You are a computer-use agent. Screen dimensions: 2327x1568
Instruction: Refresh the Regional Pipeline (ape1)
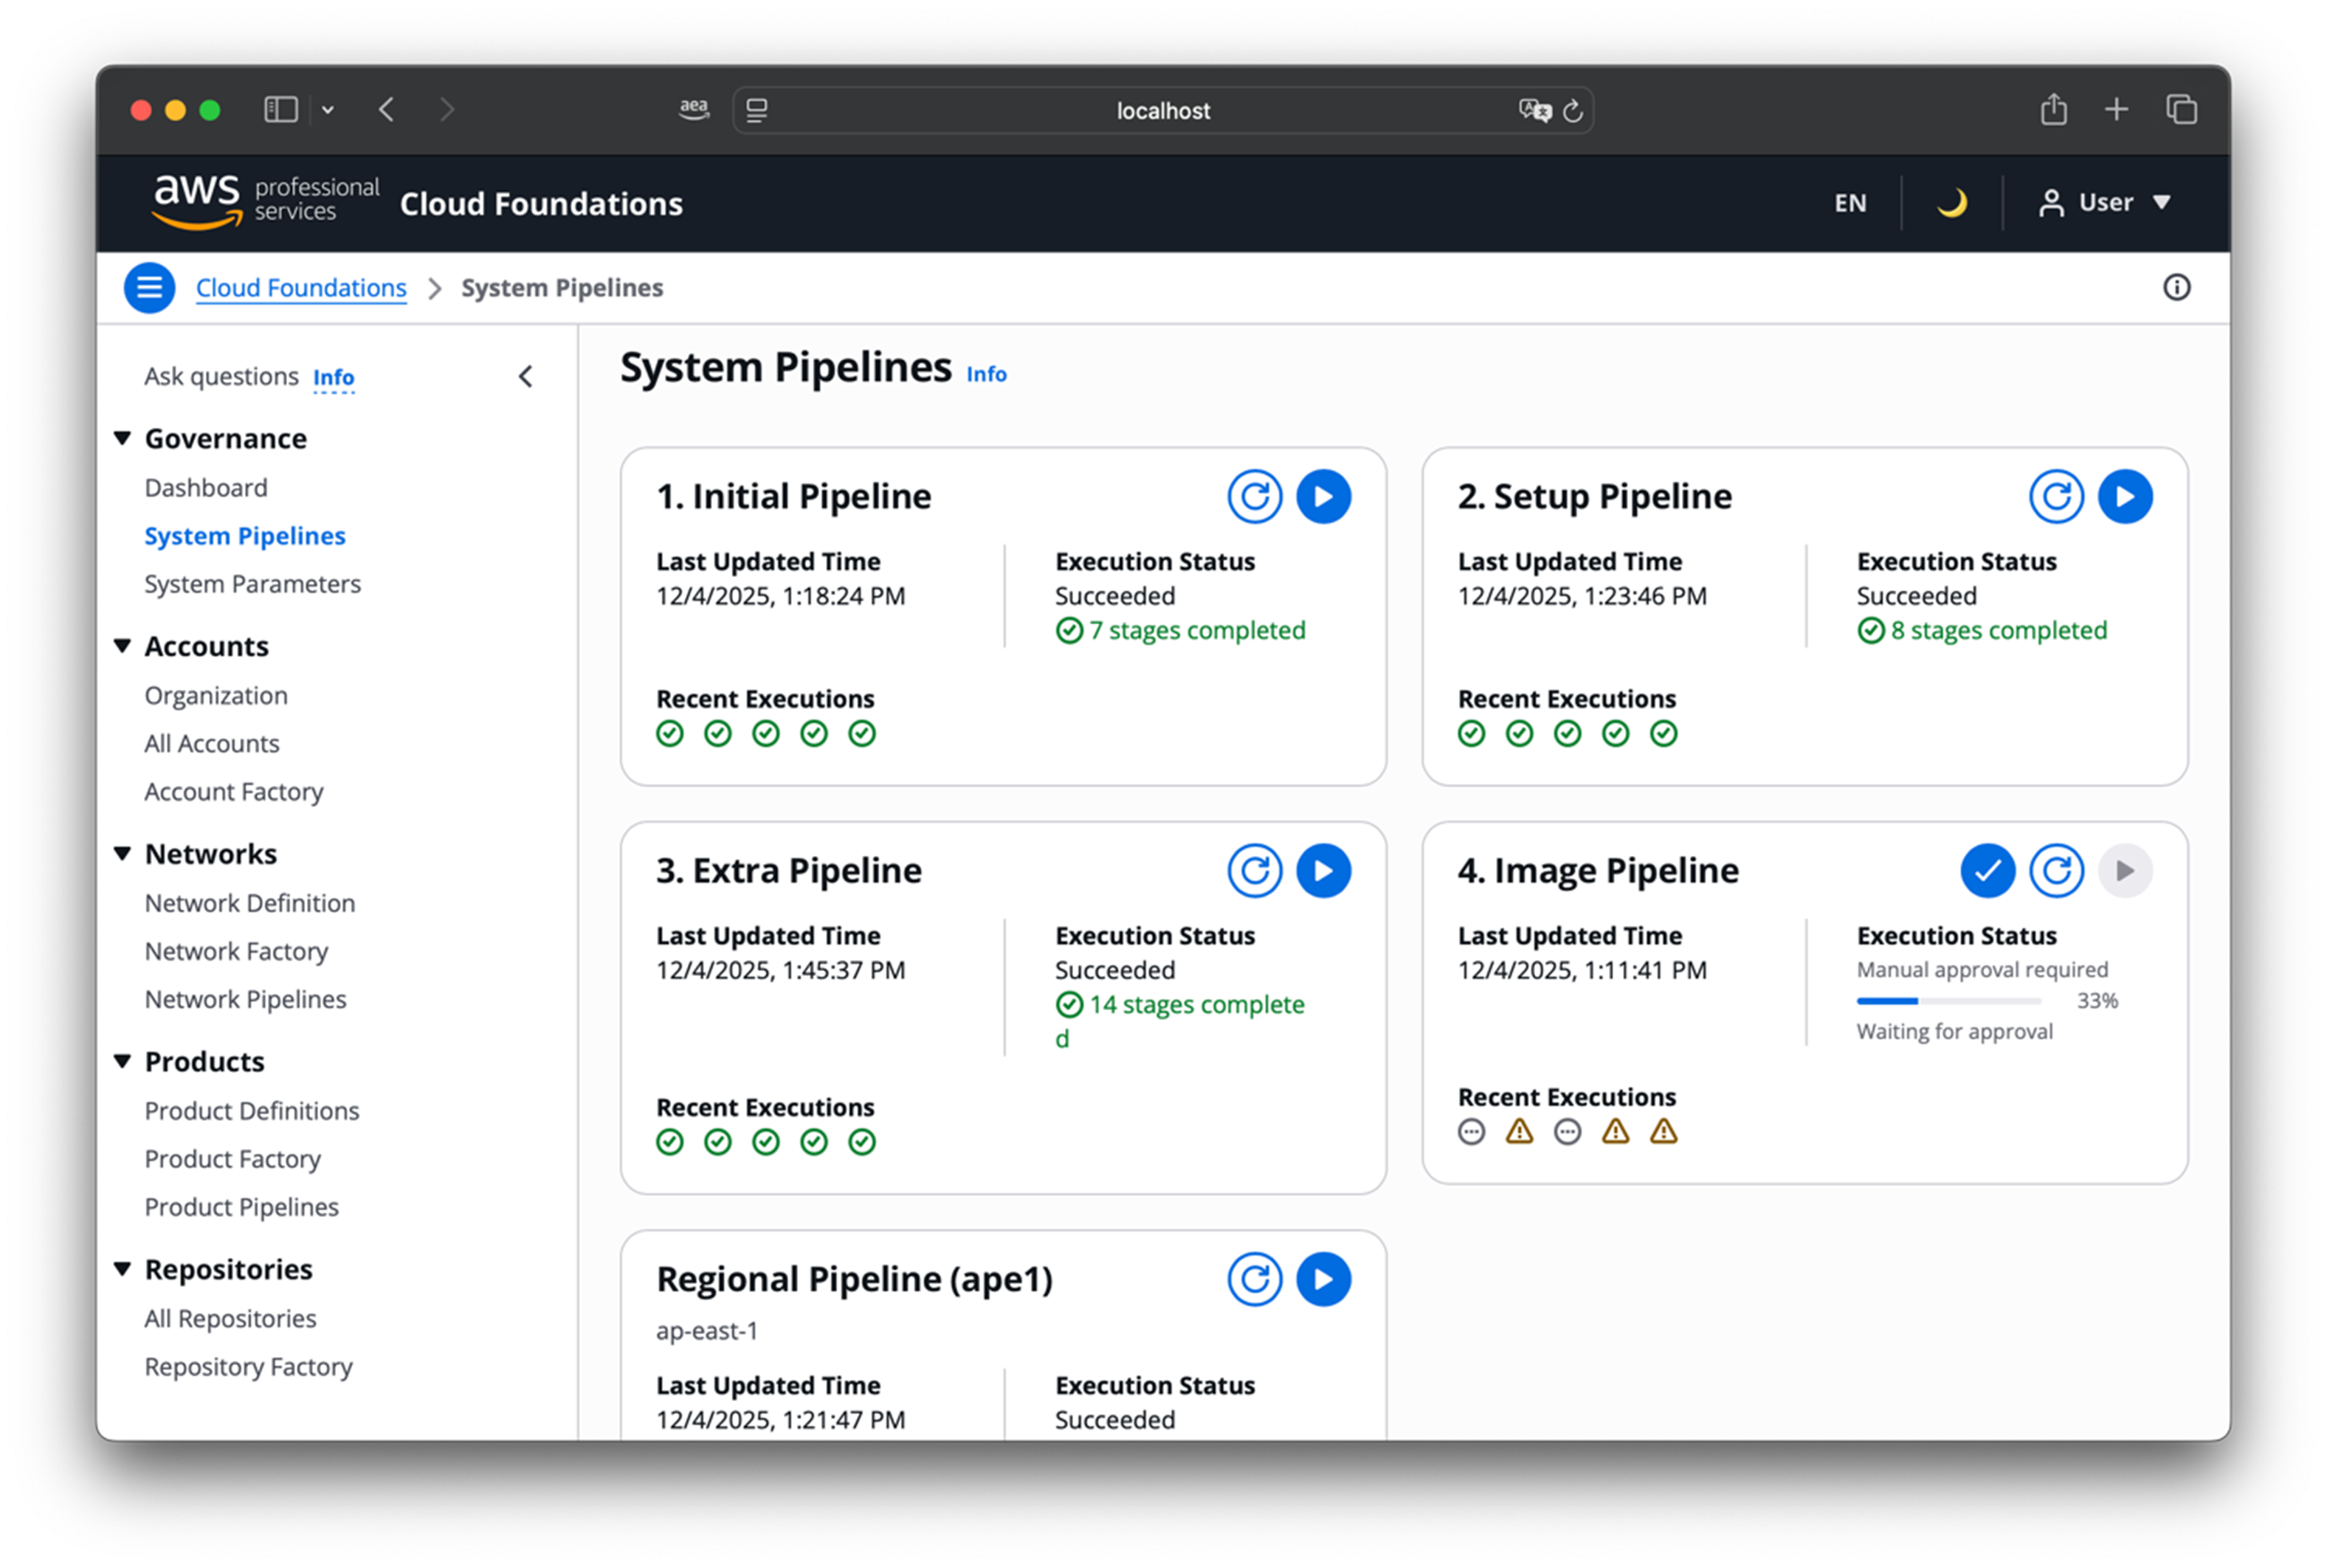(x=1254, y=1278)
